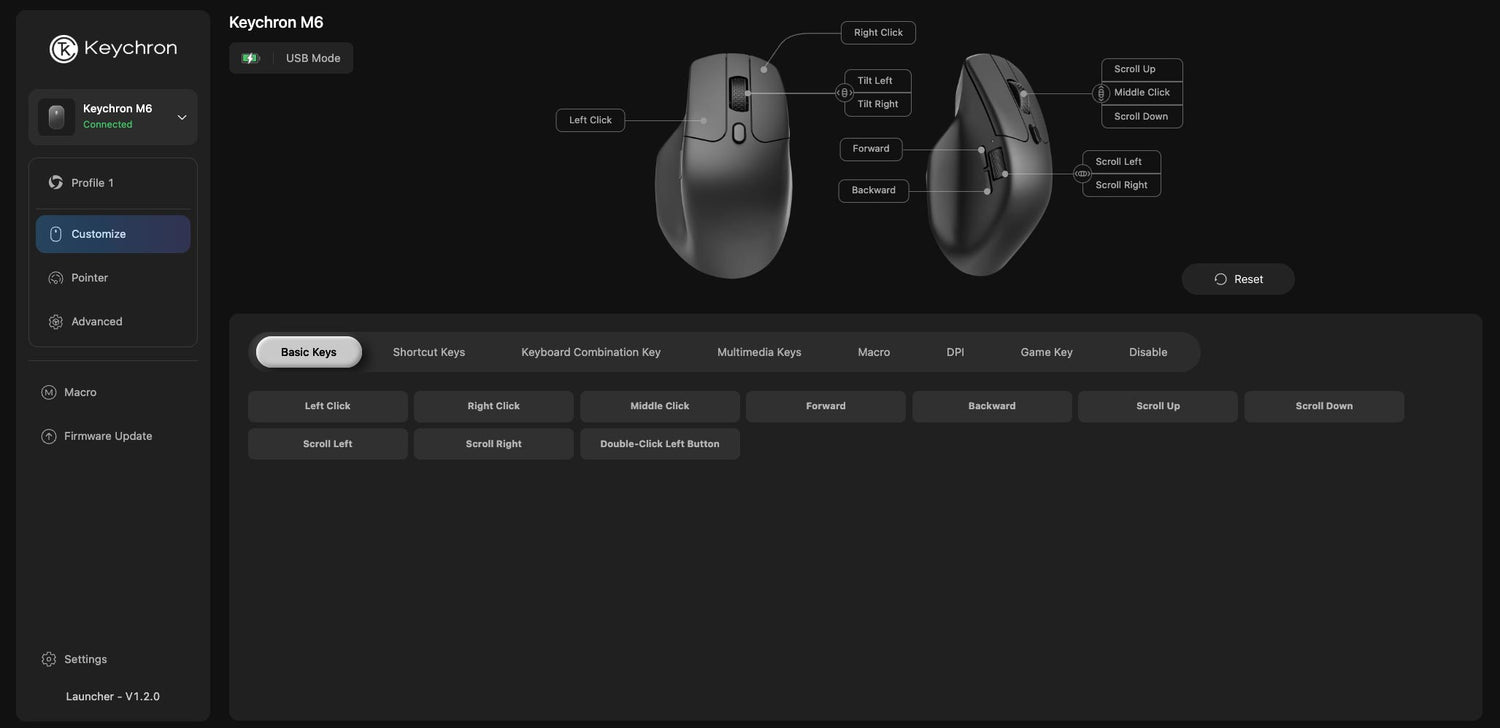Viewport: 1500px width, 728px height.
Task: Click the Firmware Update arrow icon
Action: 49,437
